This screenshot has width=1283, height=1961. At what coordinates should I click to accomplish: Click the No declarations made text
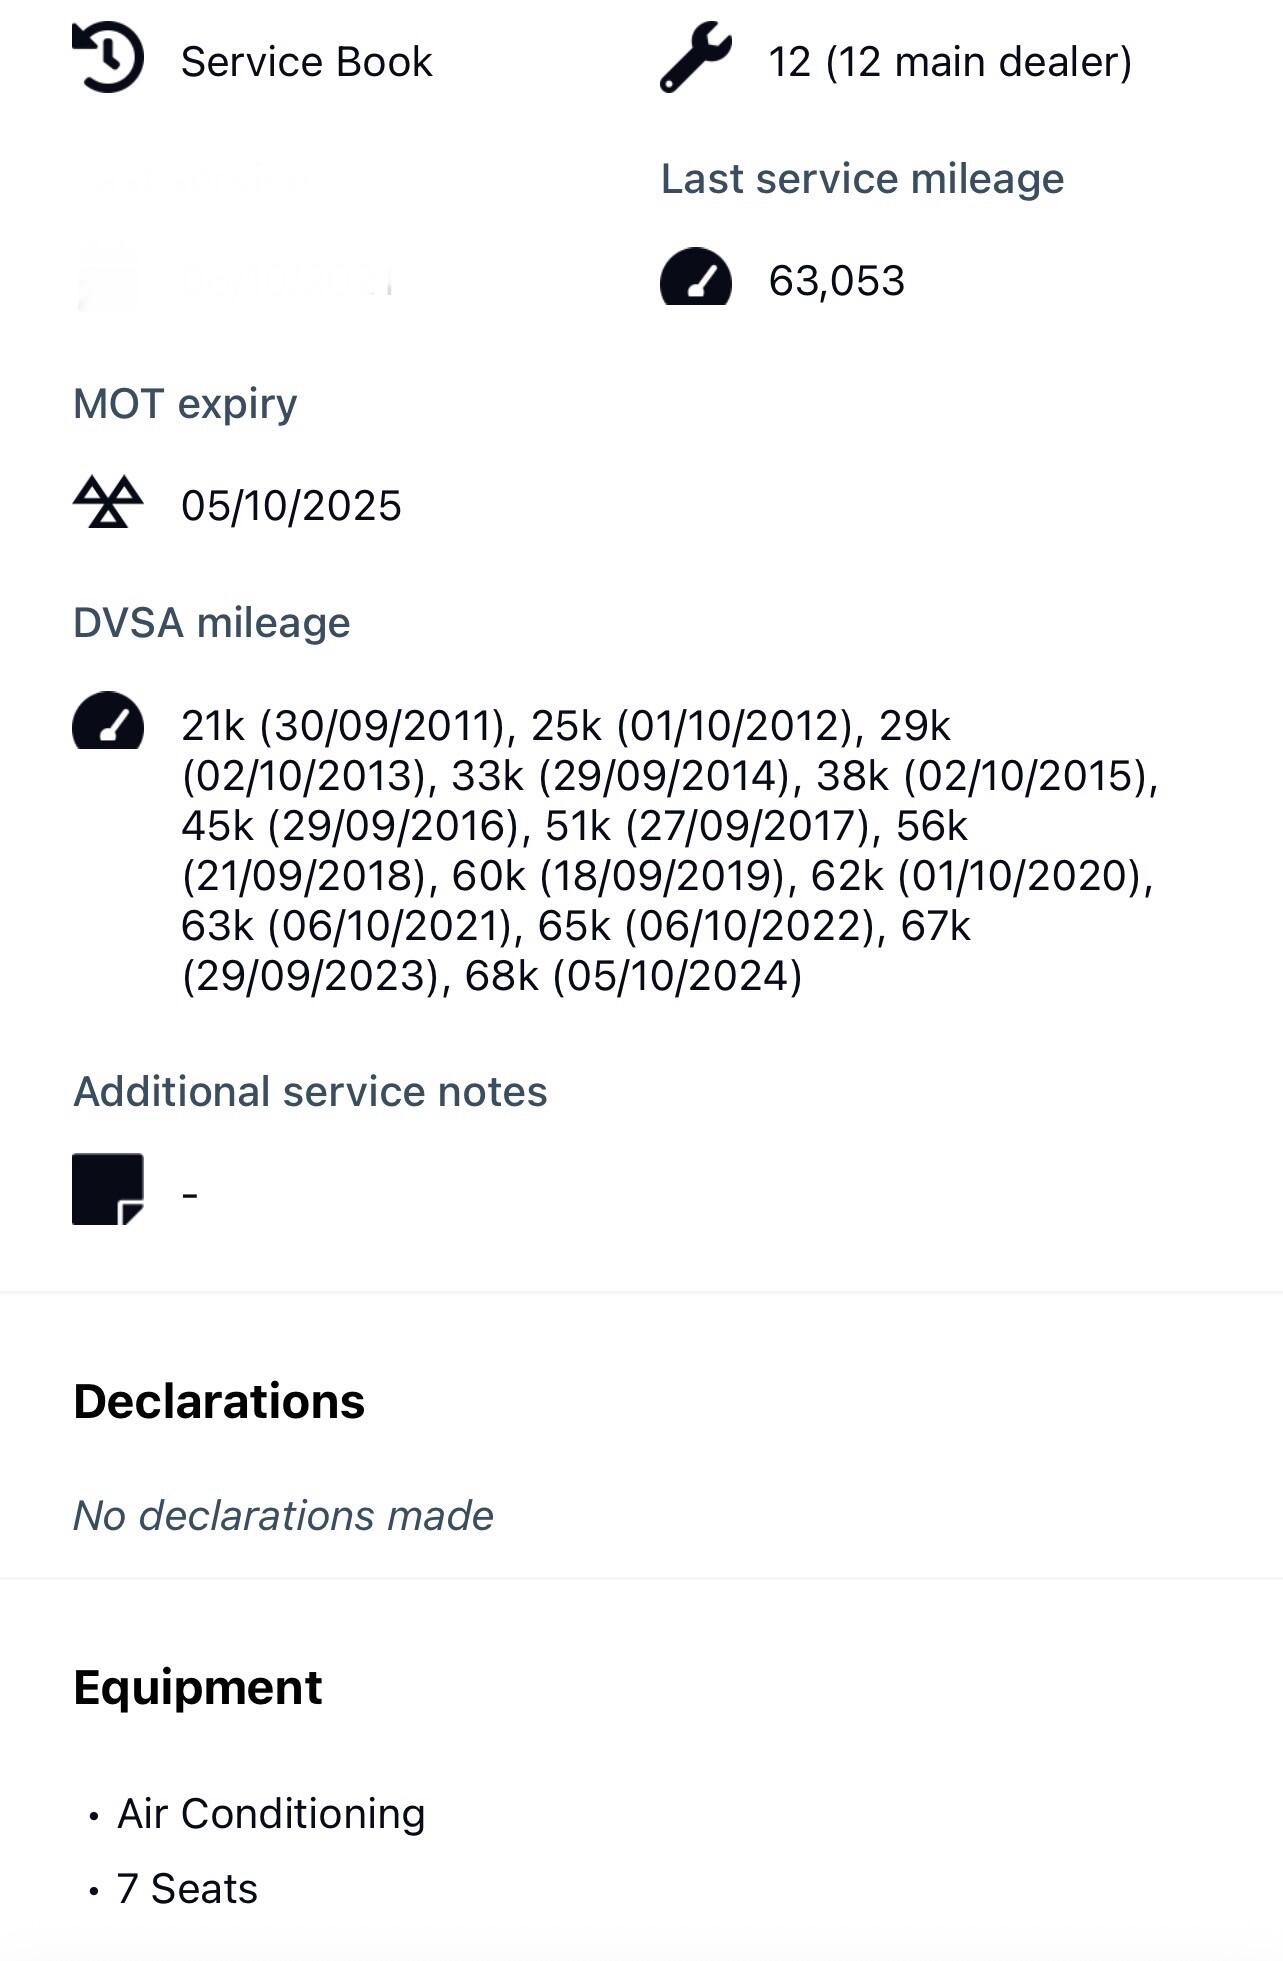283,1516
